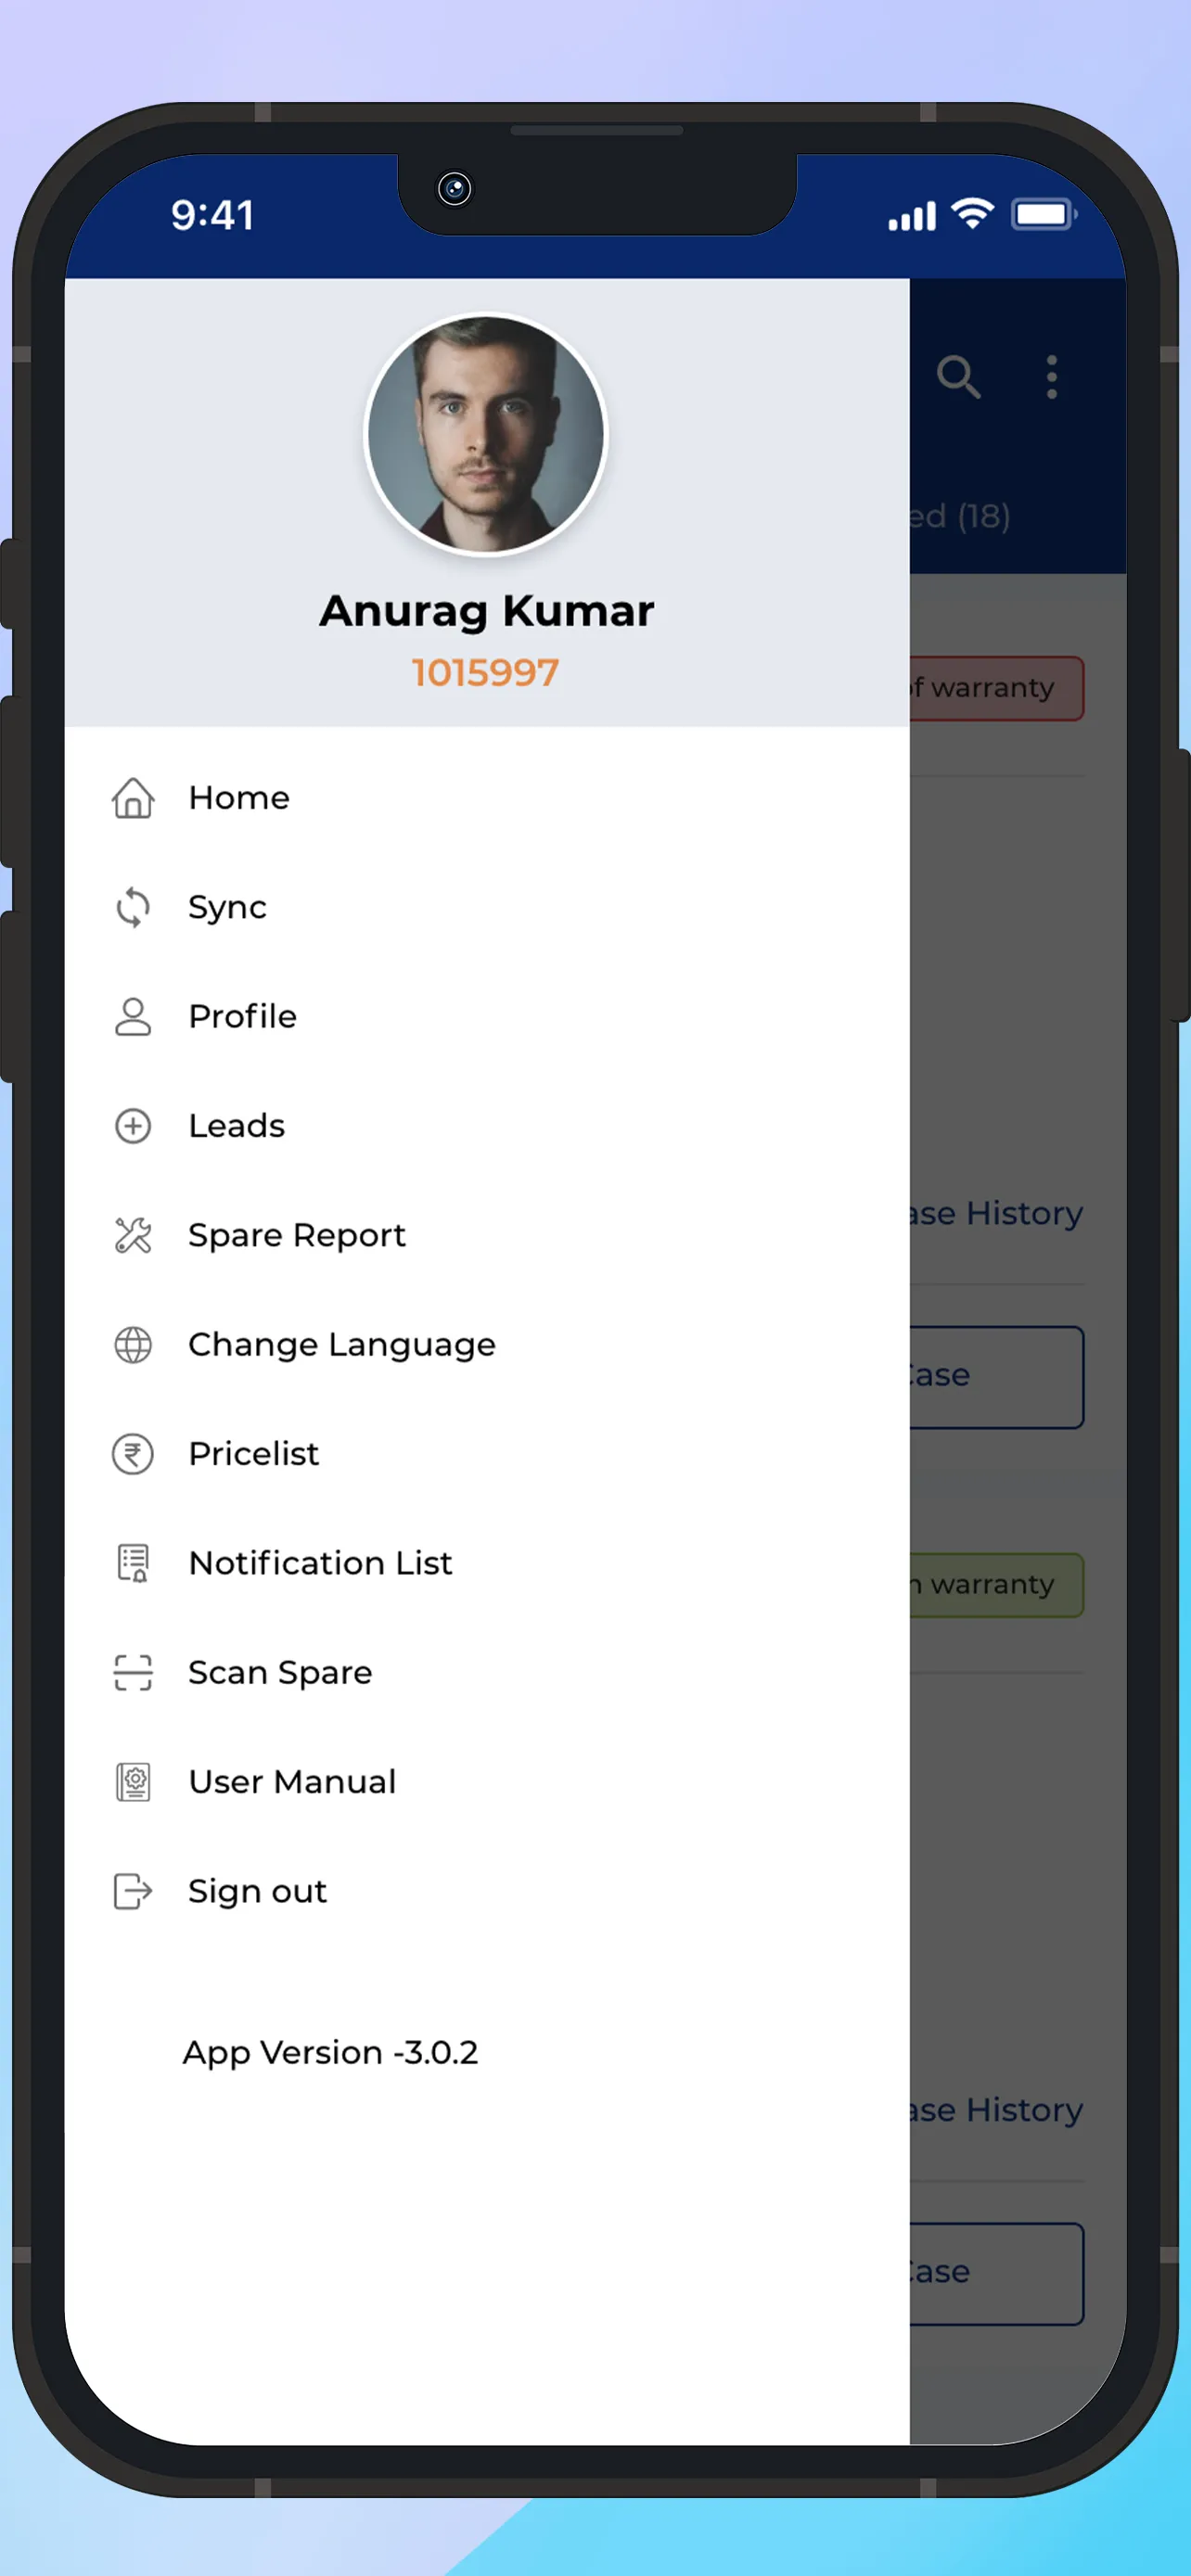Image resolution: width=1191 pixels, height=2576 pixels.
Task: Tap App Version -3.0.2 text
Action: [330, 2053]
